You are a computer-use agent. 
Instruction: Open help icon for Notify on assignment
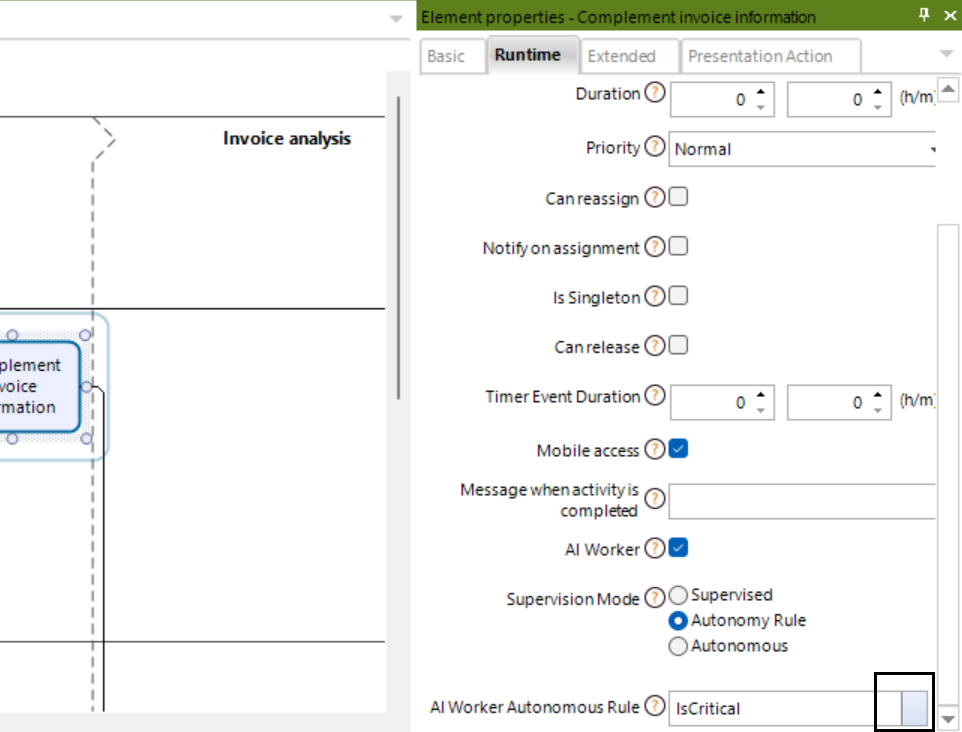pos(655,247)
